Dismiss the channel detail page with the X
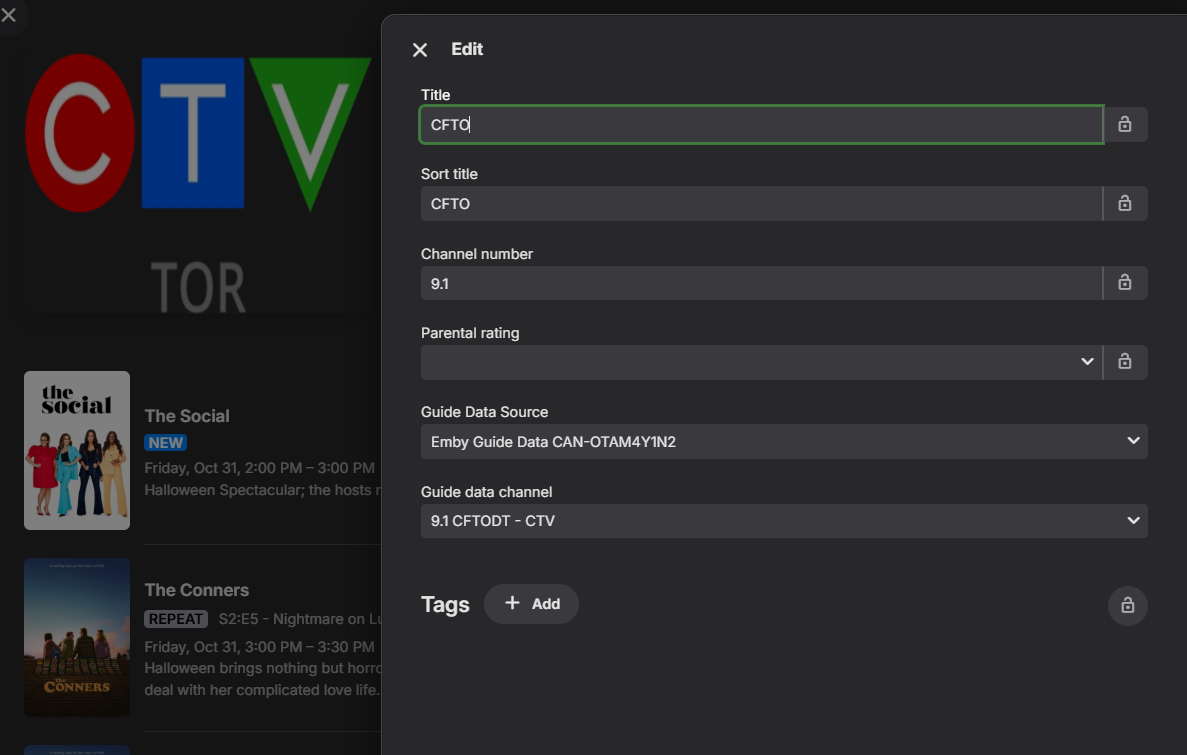Screen dimensions: 1187x755 click(x=9, y=14)
